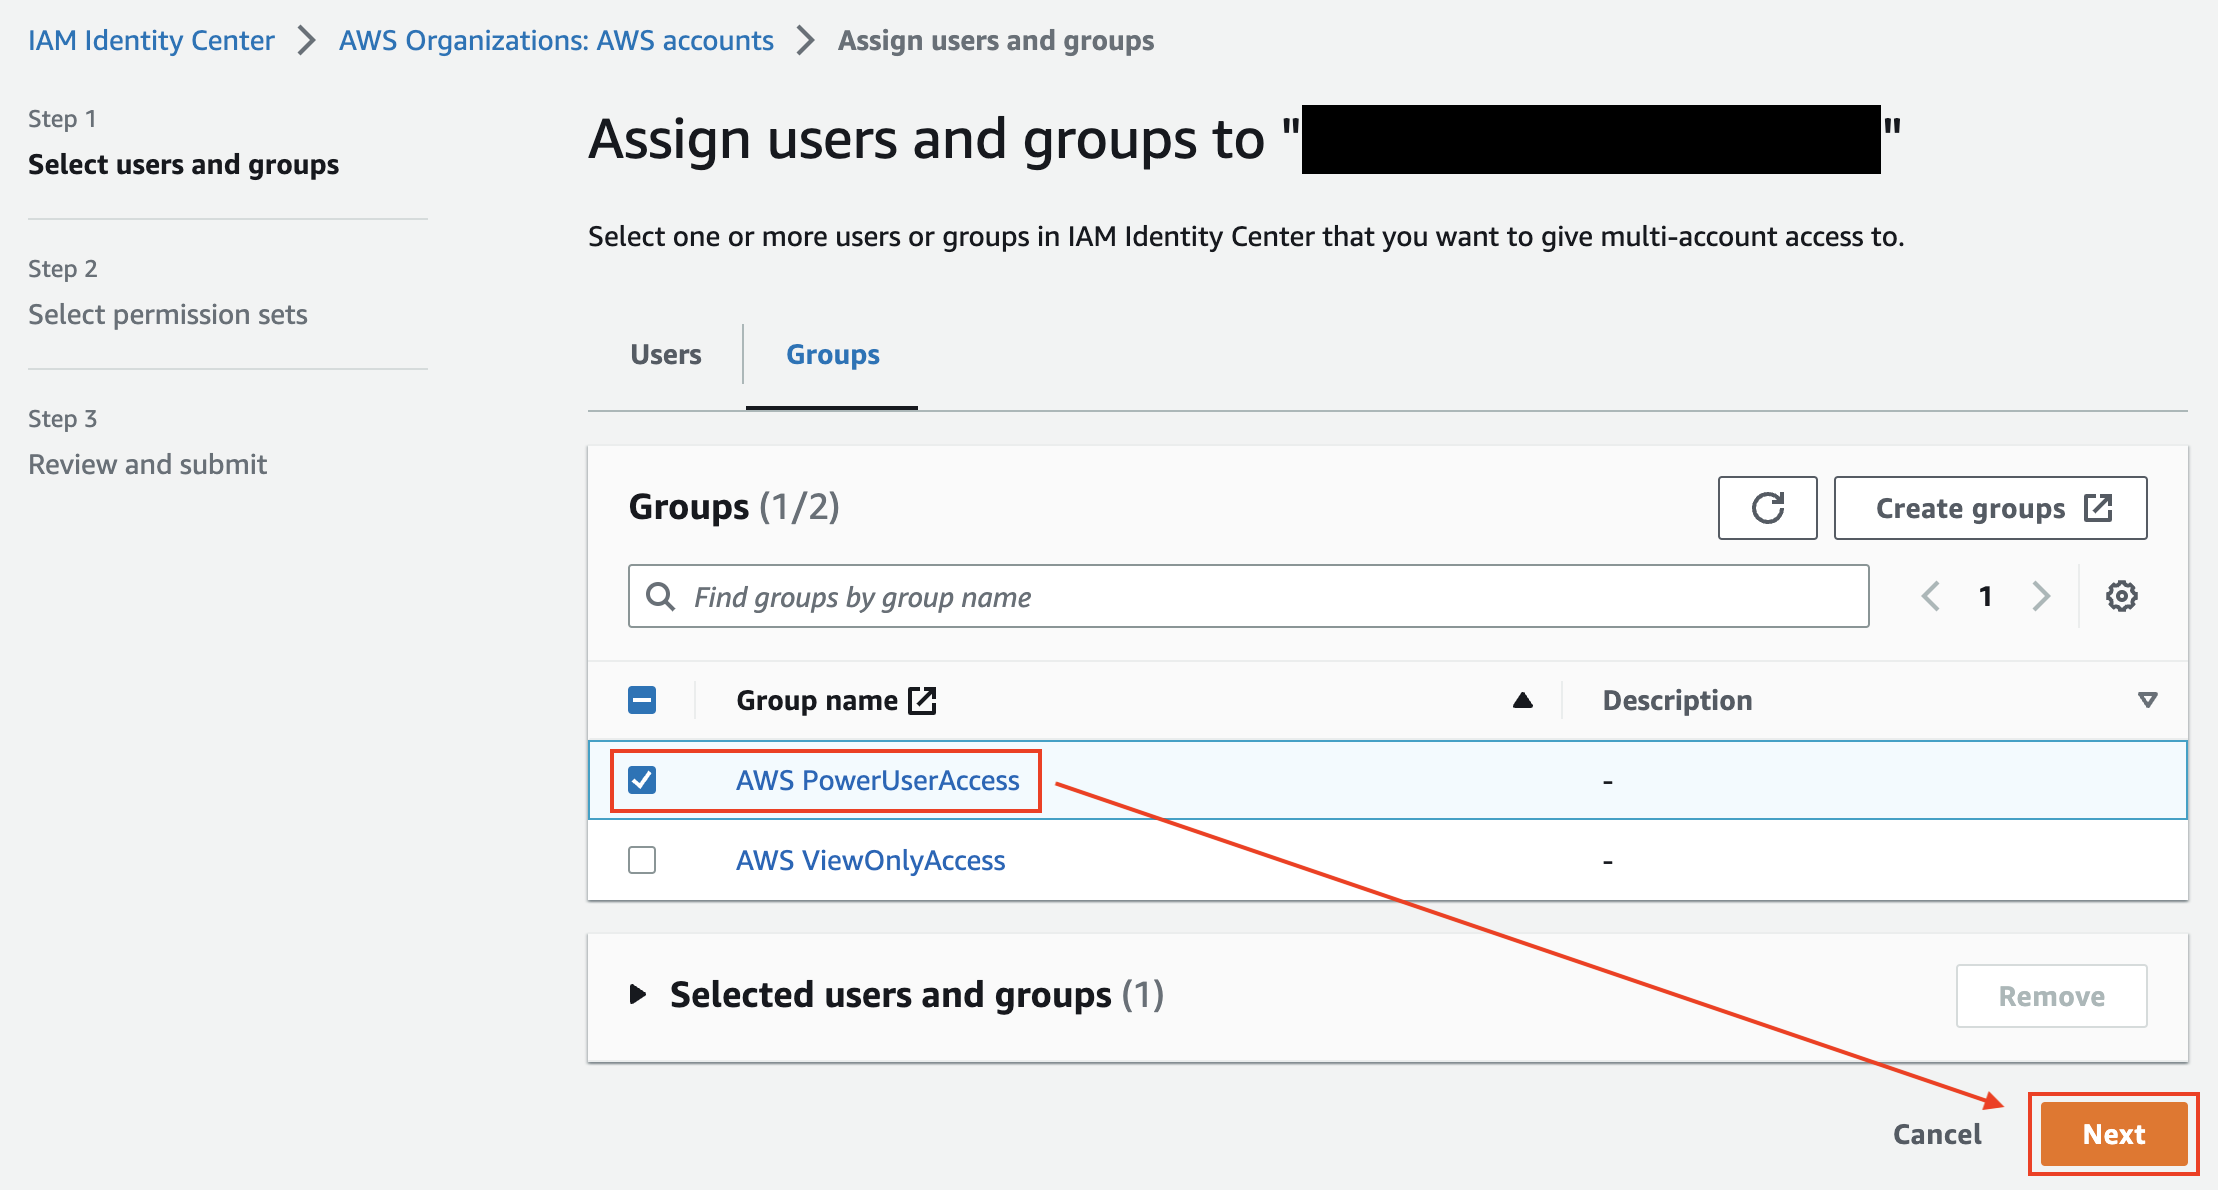The image size is (2218, 1190).
Task: Focus the Find groups search field
Action: click(1248, 596)
